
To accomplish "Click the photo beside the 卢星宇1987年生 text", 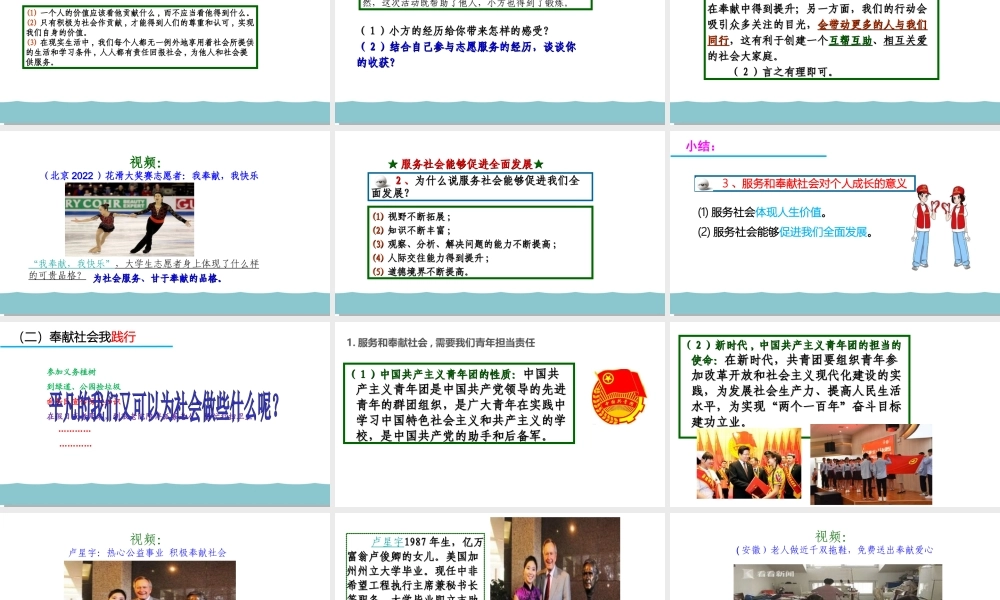I will (x=555, y=559).
